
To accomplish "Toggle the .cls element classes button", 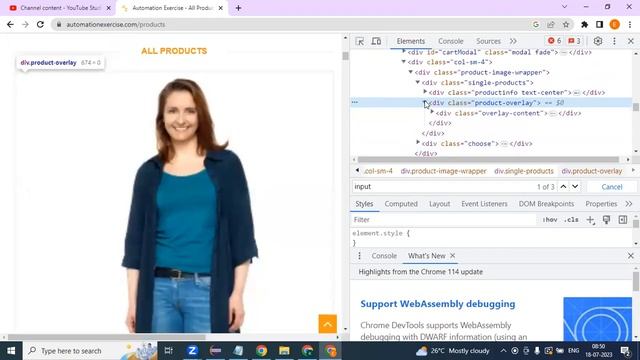I will click(571, 220).
